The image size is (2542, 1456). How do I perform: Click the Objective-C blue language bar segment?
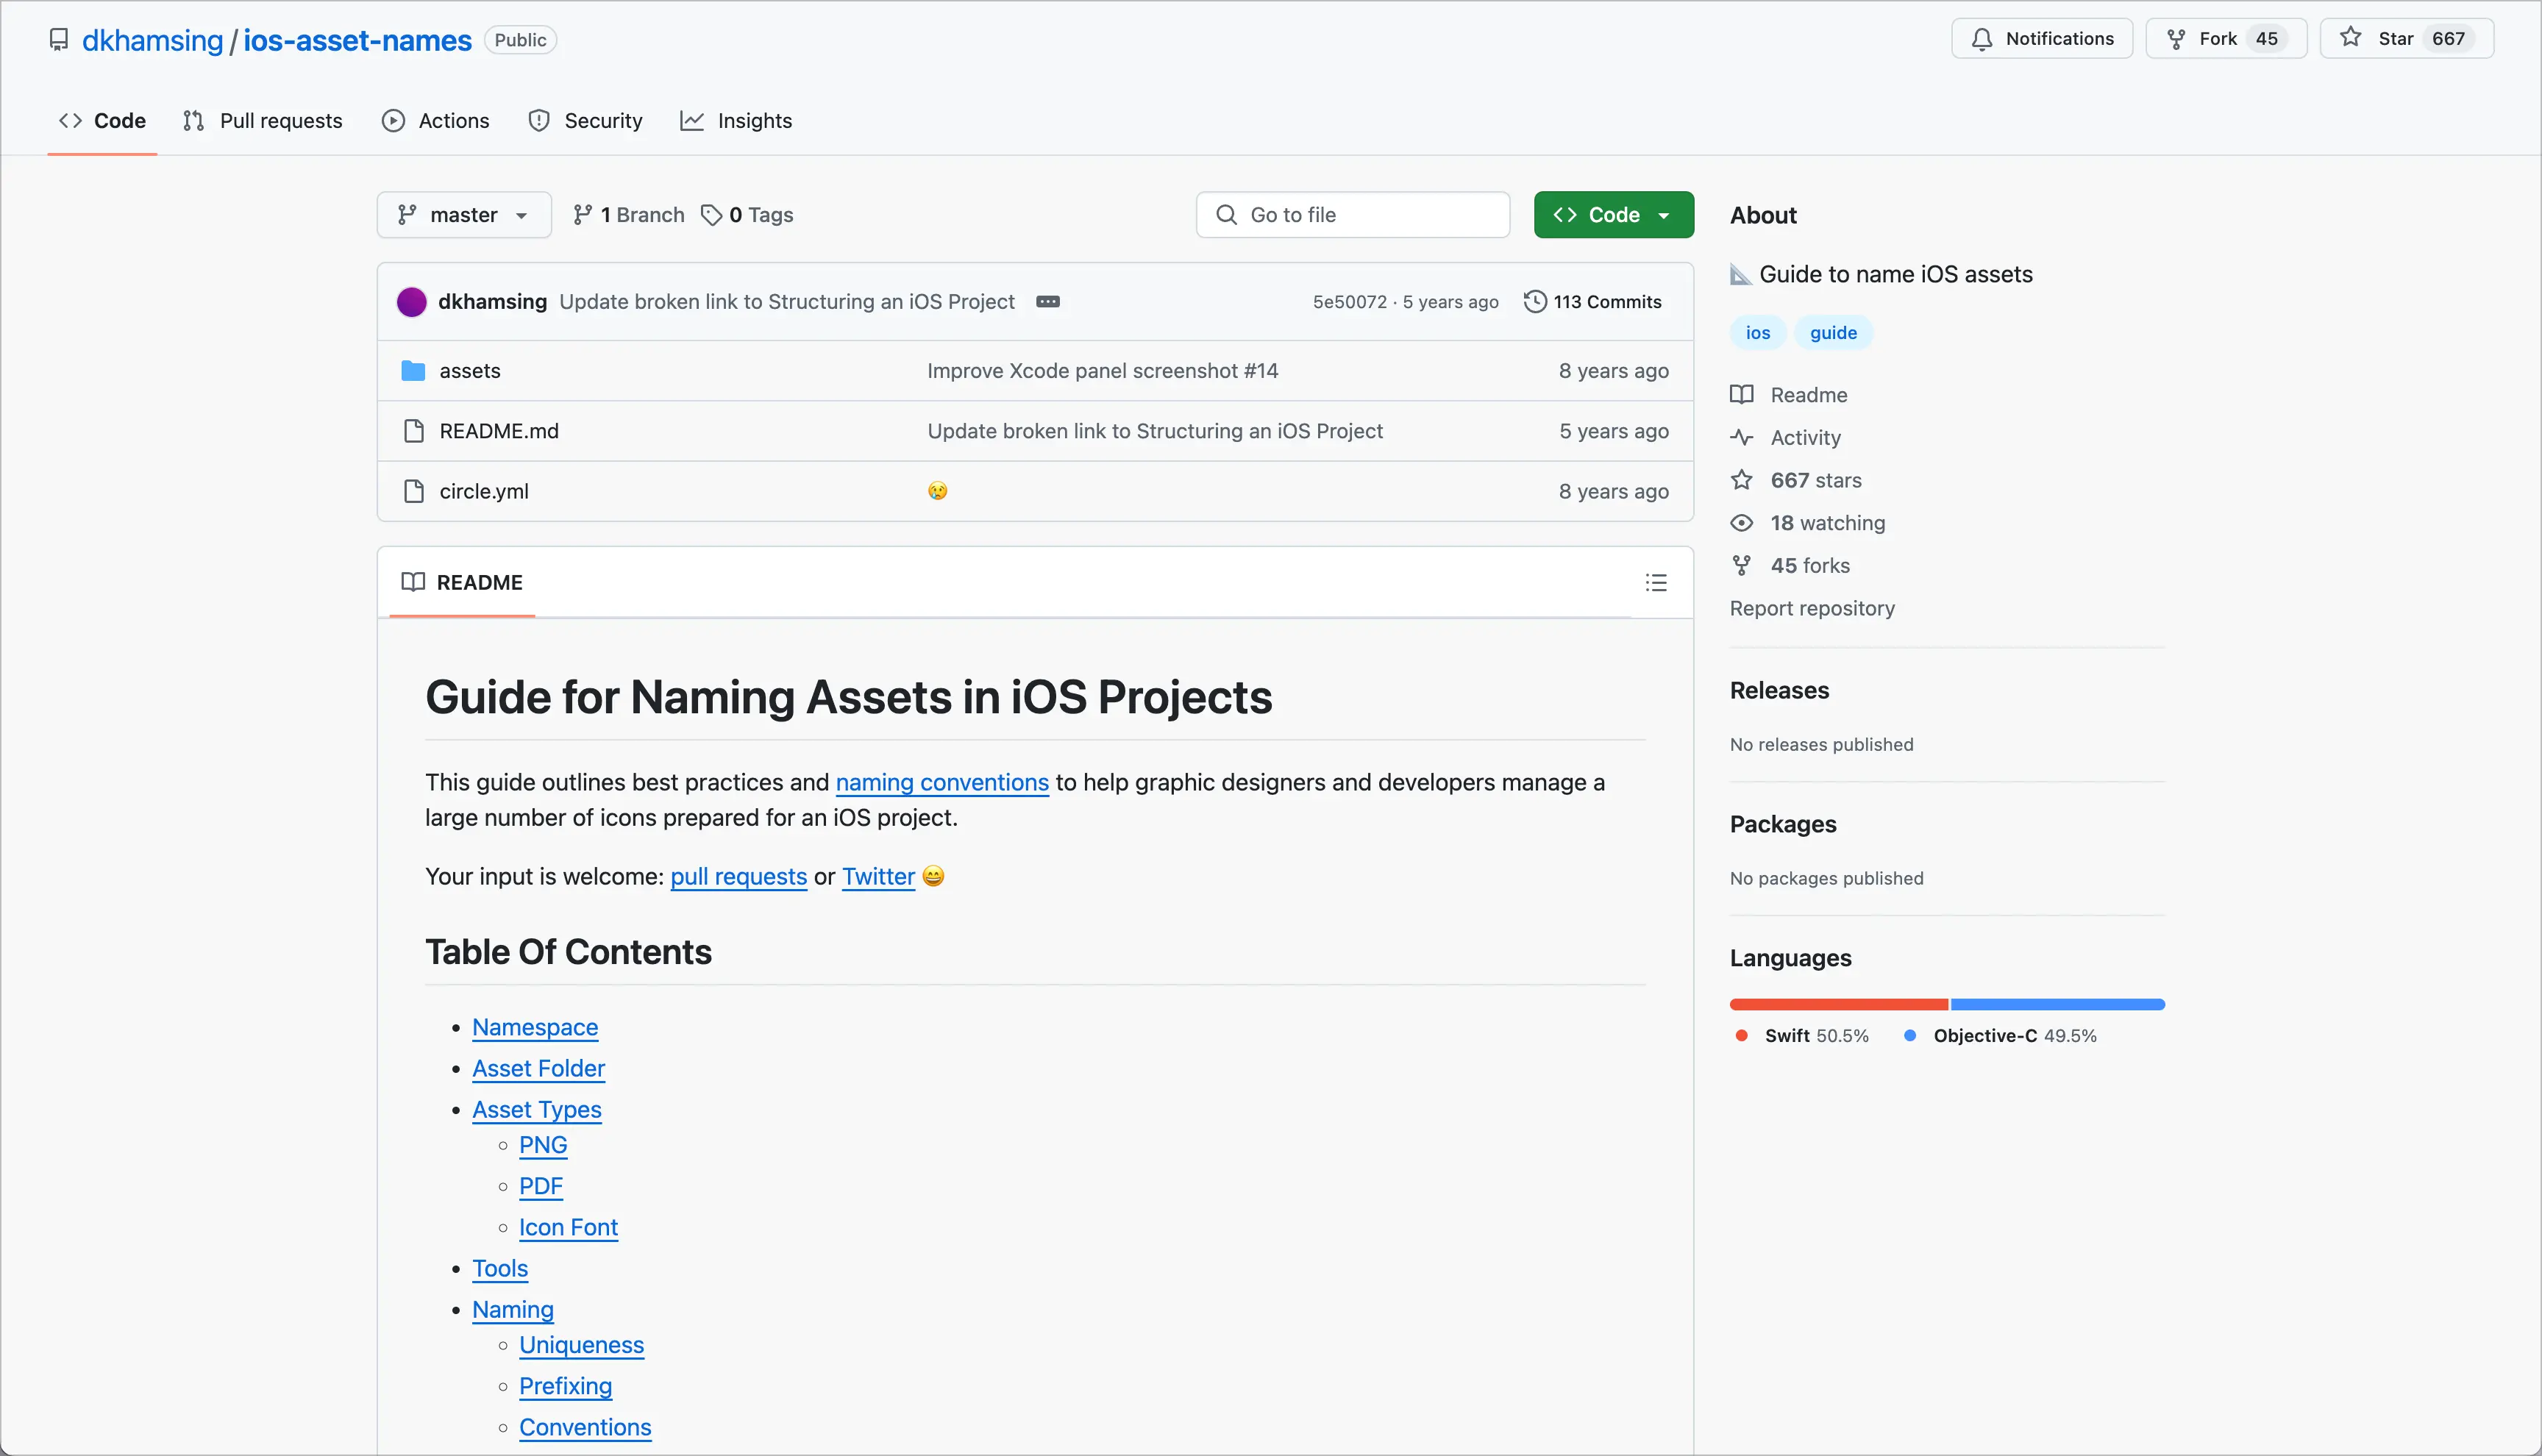coord(2058,1004)
